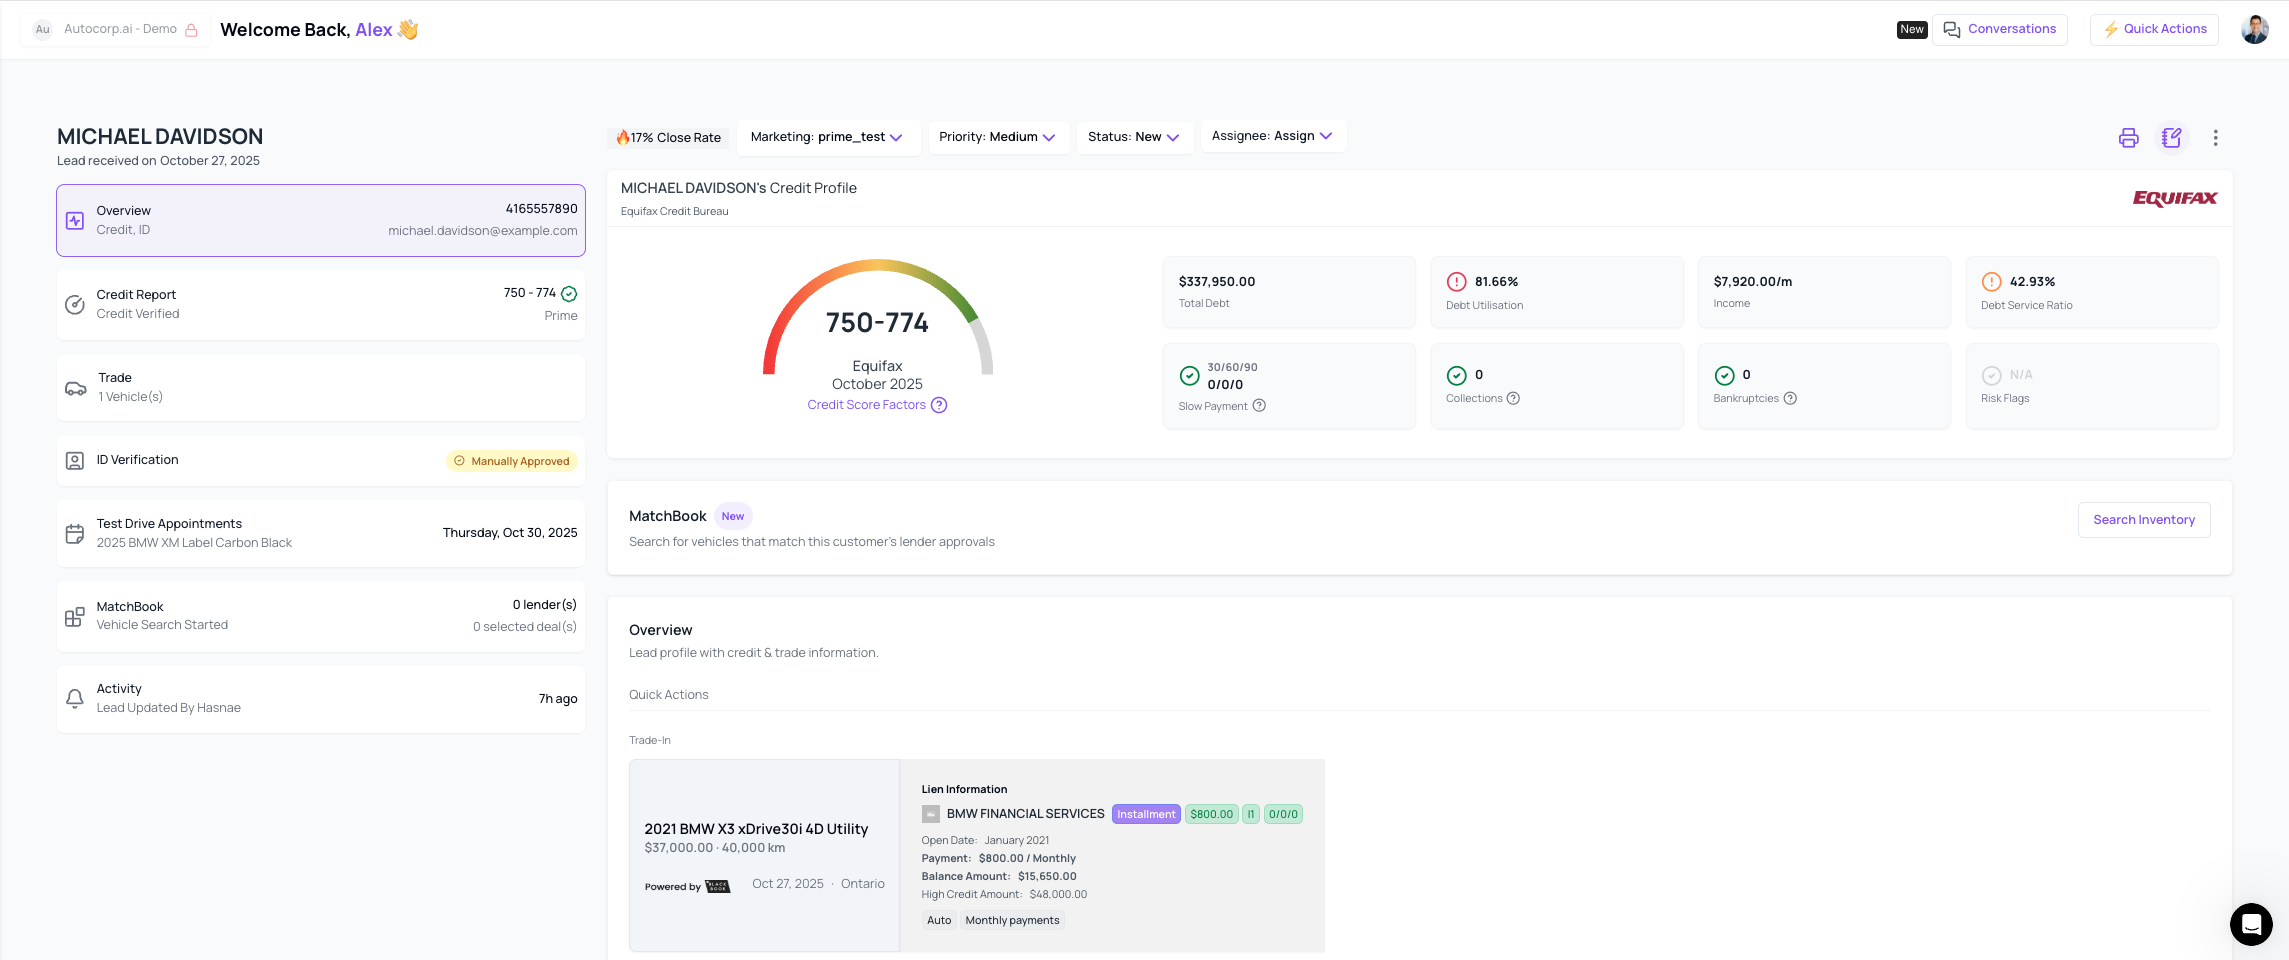The image size is (2289, 960).
Task: Click the Conversations button
Action: pyautogui.click(x=1999, y=30)
